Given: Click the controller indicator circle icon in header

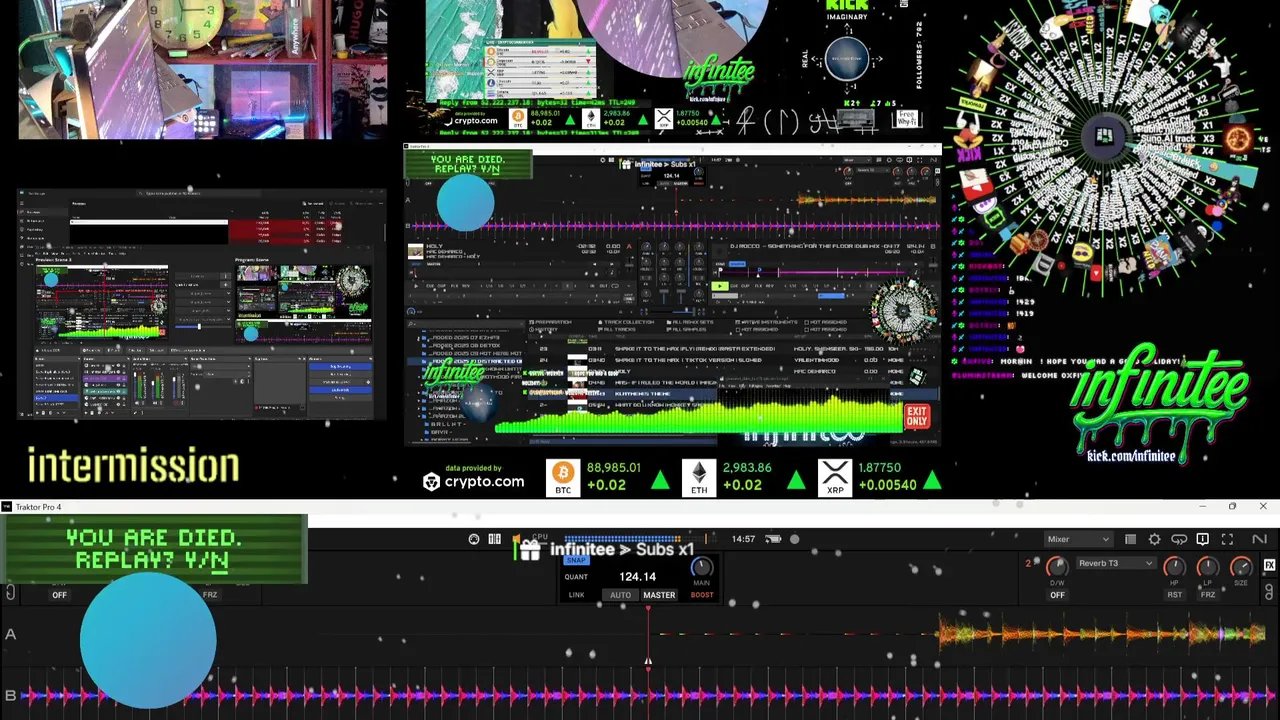Looking at the screenshot, I should (474, 539).
